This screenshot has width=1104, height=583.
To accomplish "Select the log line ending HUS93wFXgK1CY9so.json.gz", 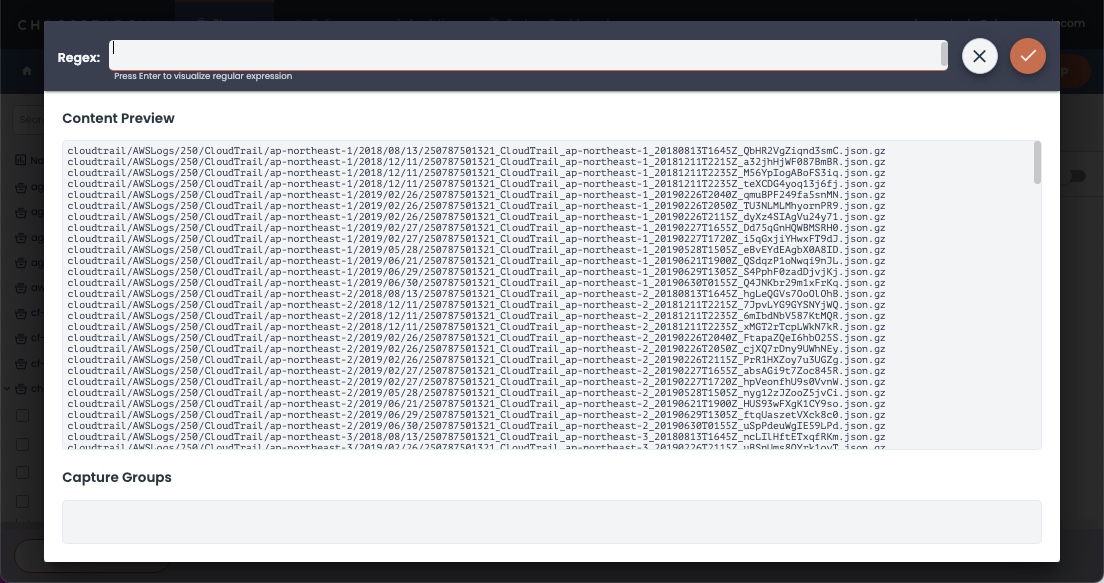I will point(476,404).
